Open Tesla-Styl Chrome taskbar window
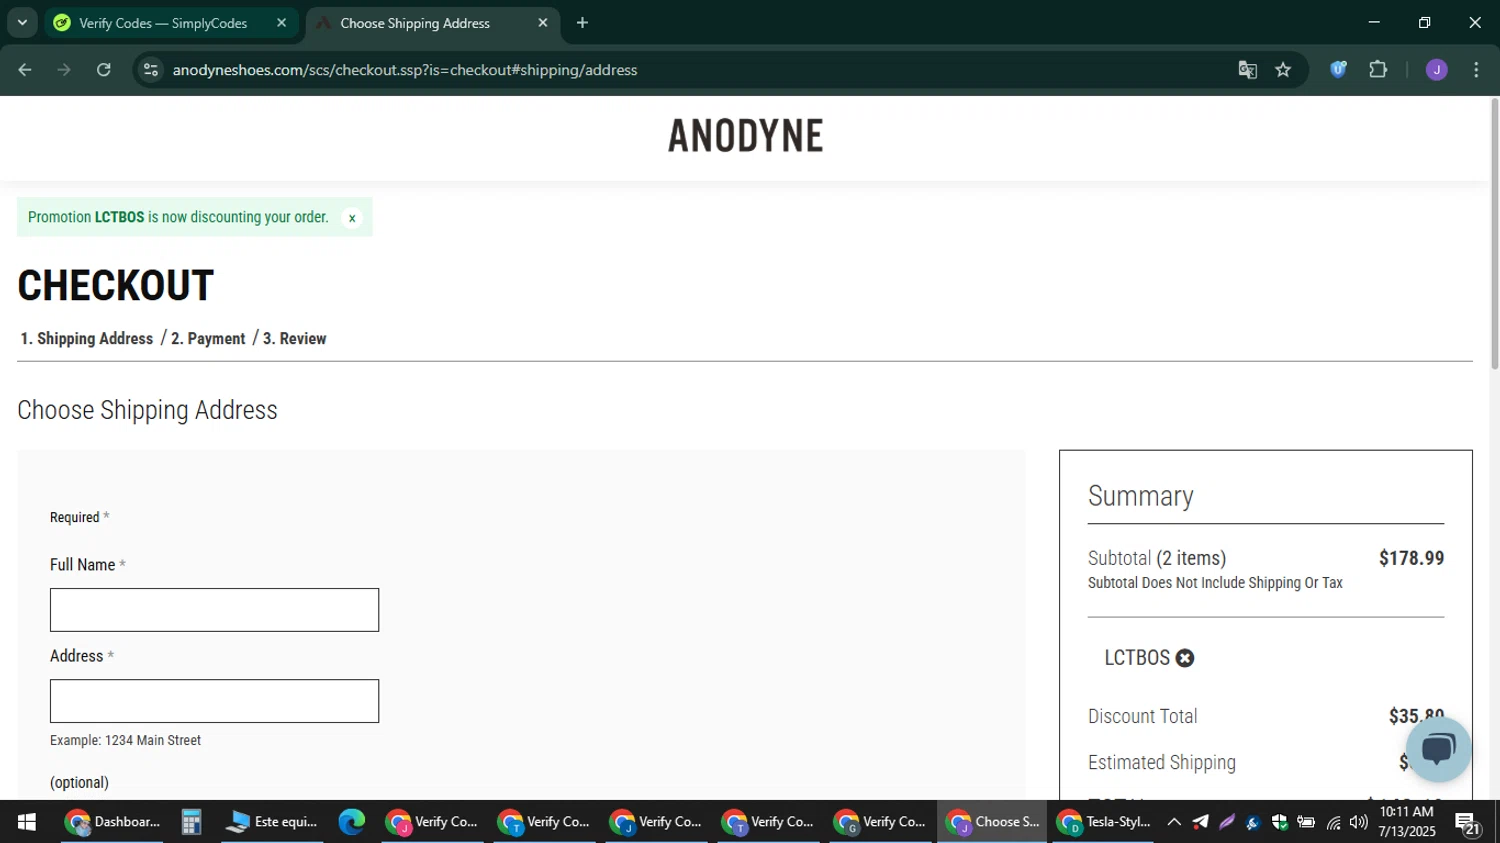The image size is (1500, 843). coord(1104,822)
